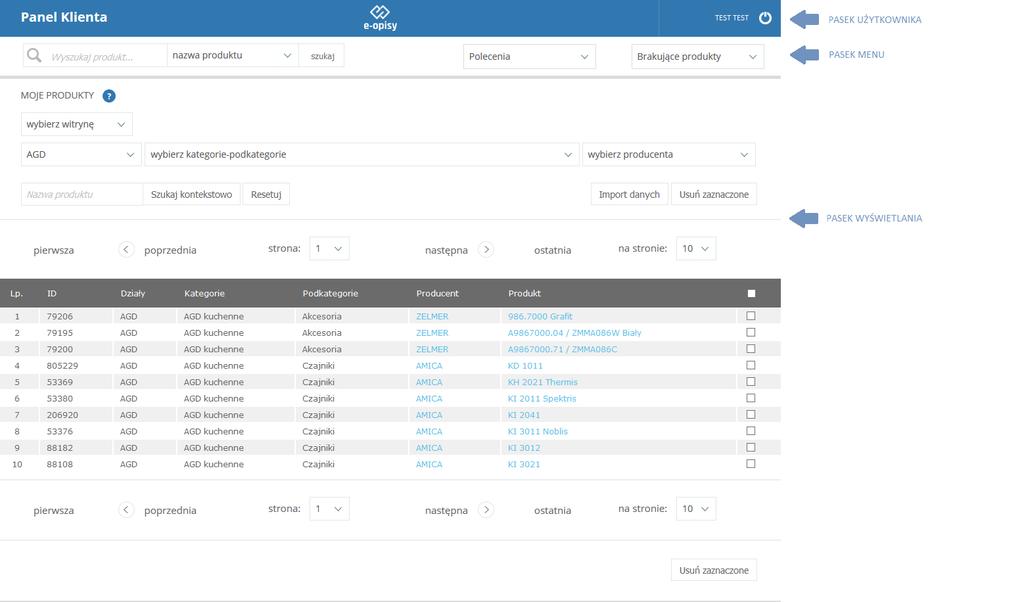Open product link KD 1011
The width and height of the screenshot is (1024, 602).
coord(525,366)
